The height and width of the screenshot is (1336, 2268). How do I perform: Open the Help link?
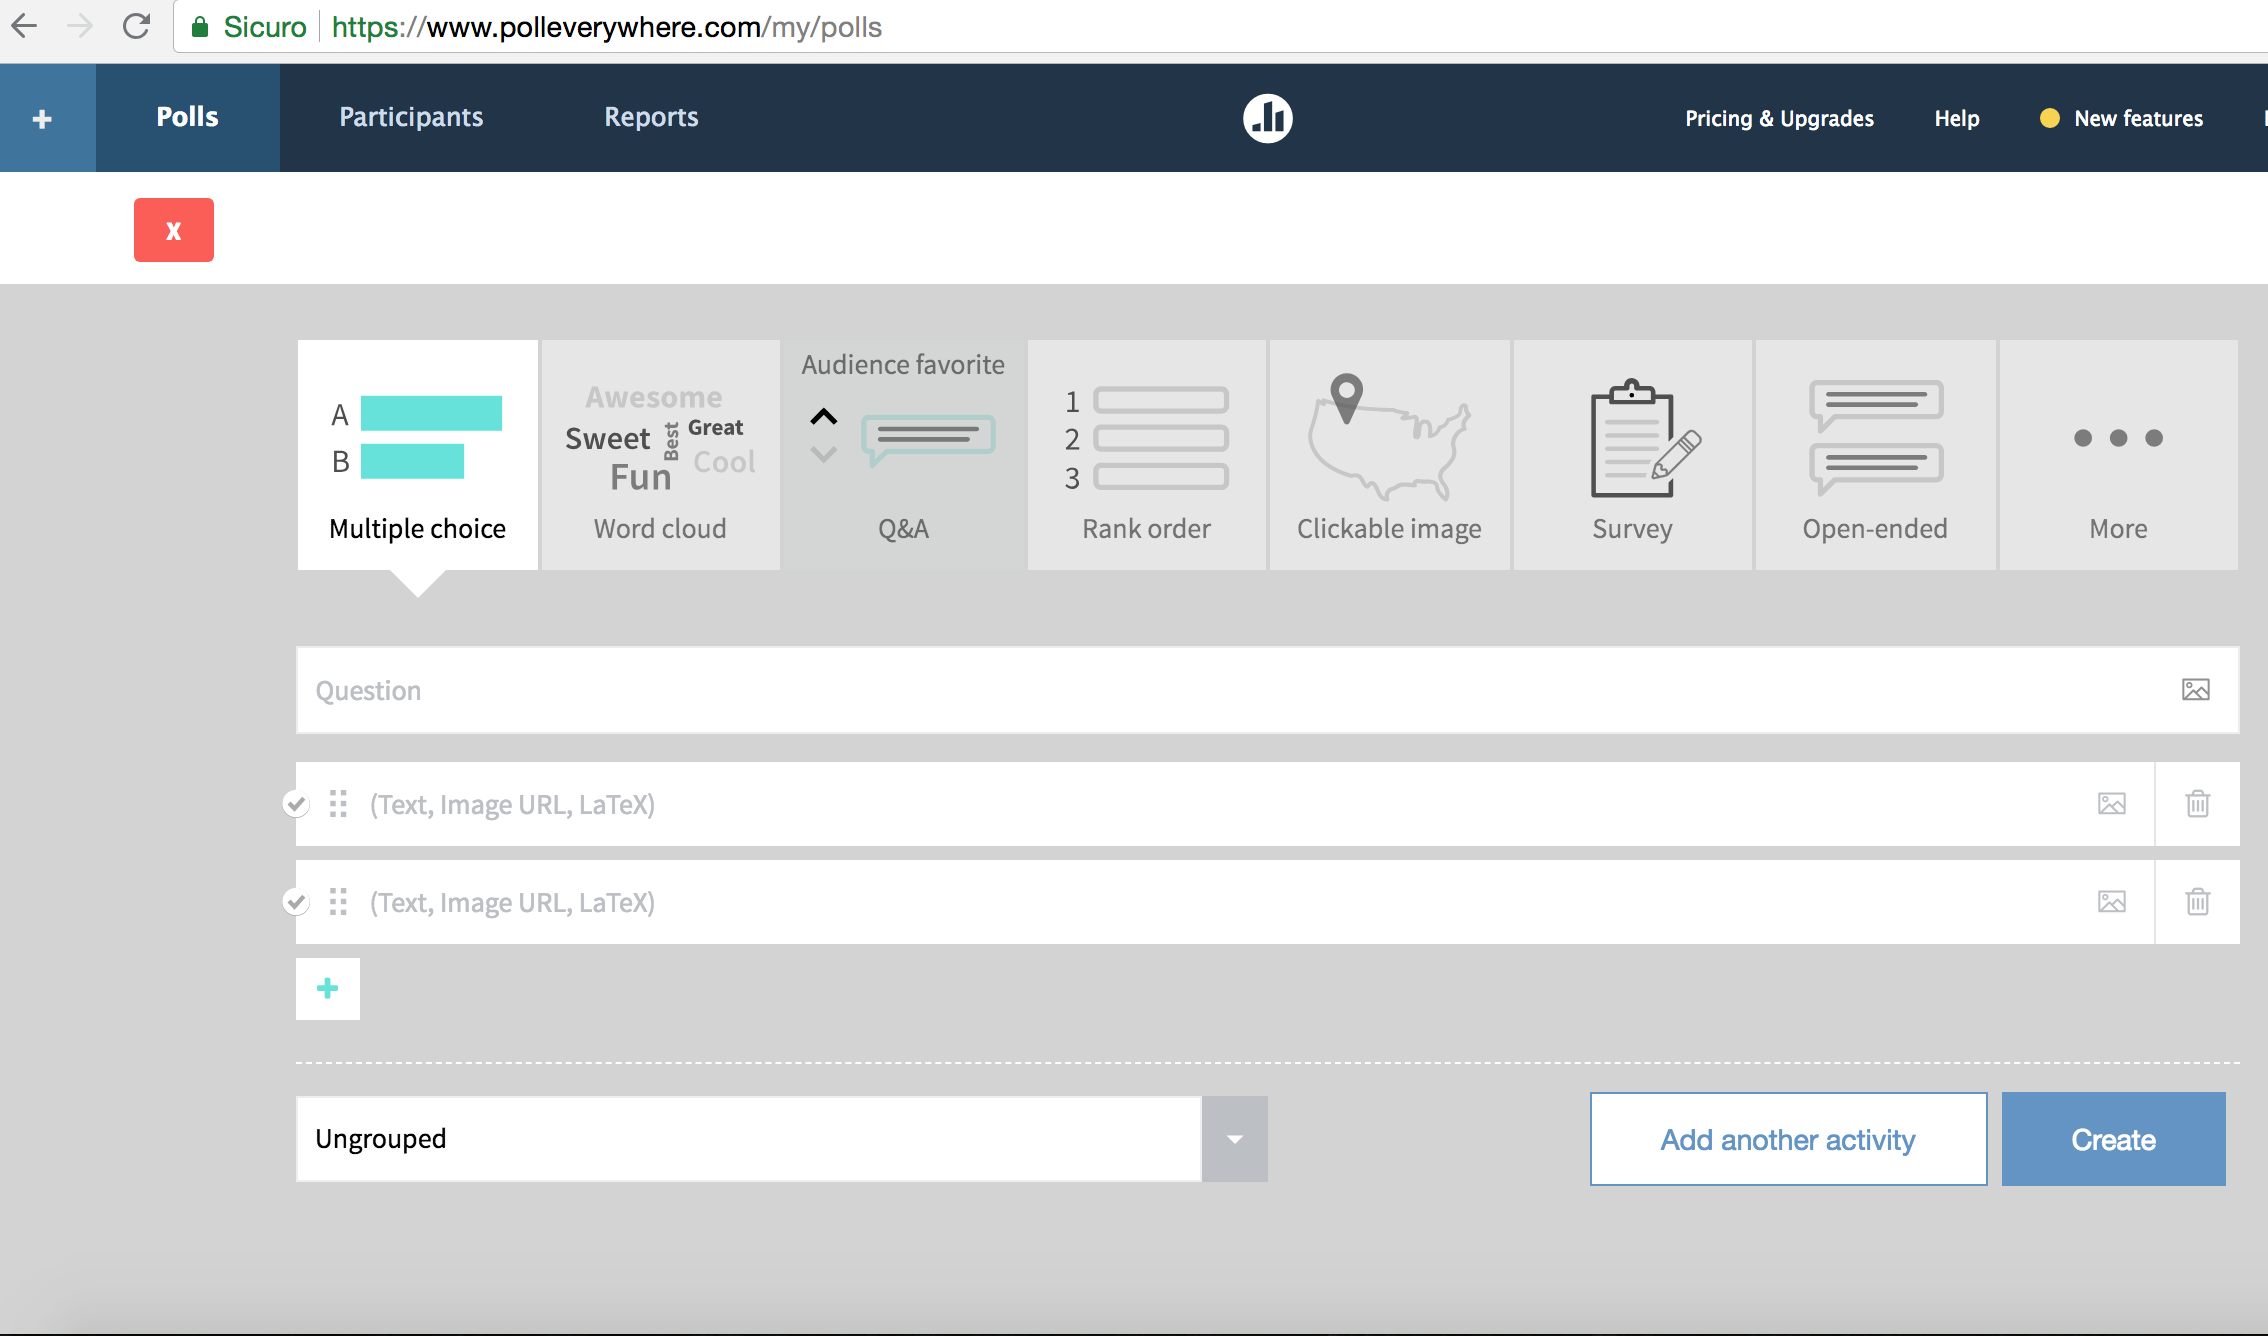[1957, 119]
